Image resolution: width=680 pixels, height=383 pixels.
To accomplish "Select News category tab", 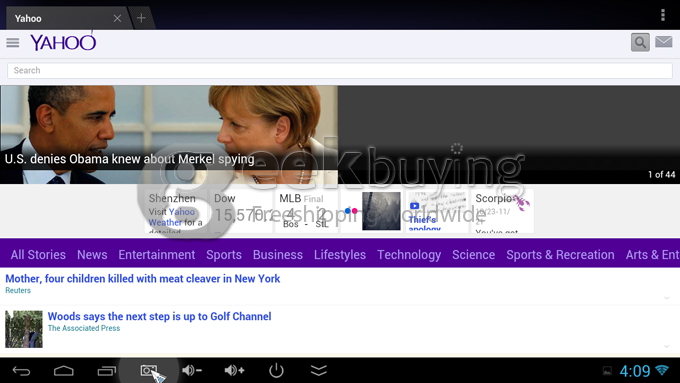I will [x=92, y=255].
